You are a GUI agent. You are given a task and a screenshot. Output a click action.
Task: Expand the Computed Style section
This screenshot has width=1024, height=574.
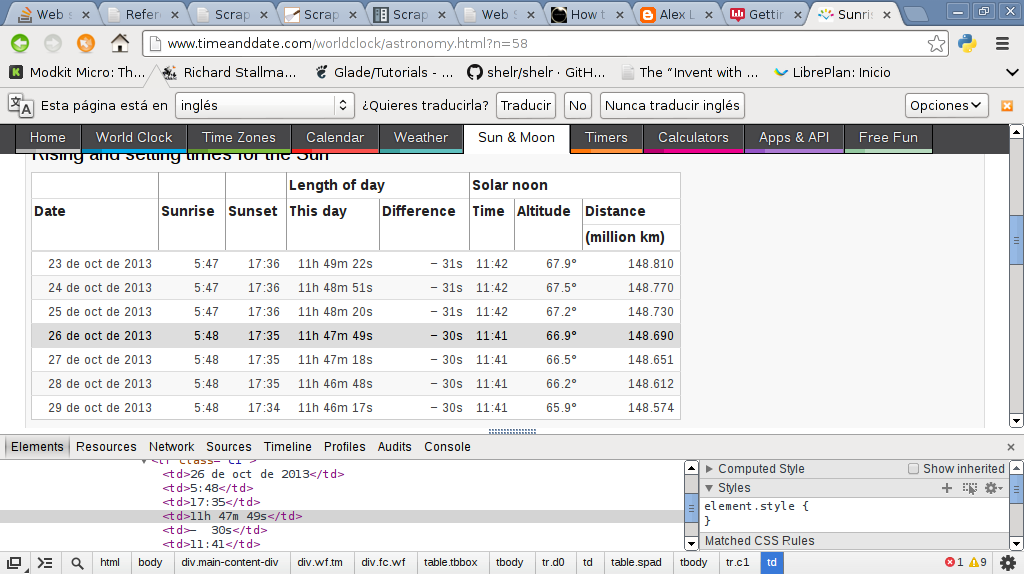[x=709, y=469]
